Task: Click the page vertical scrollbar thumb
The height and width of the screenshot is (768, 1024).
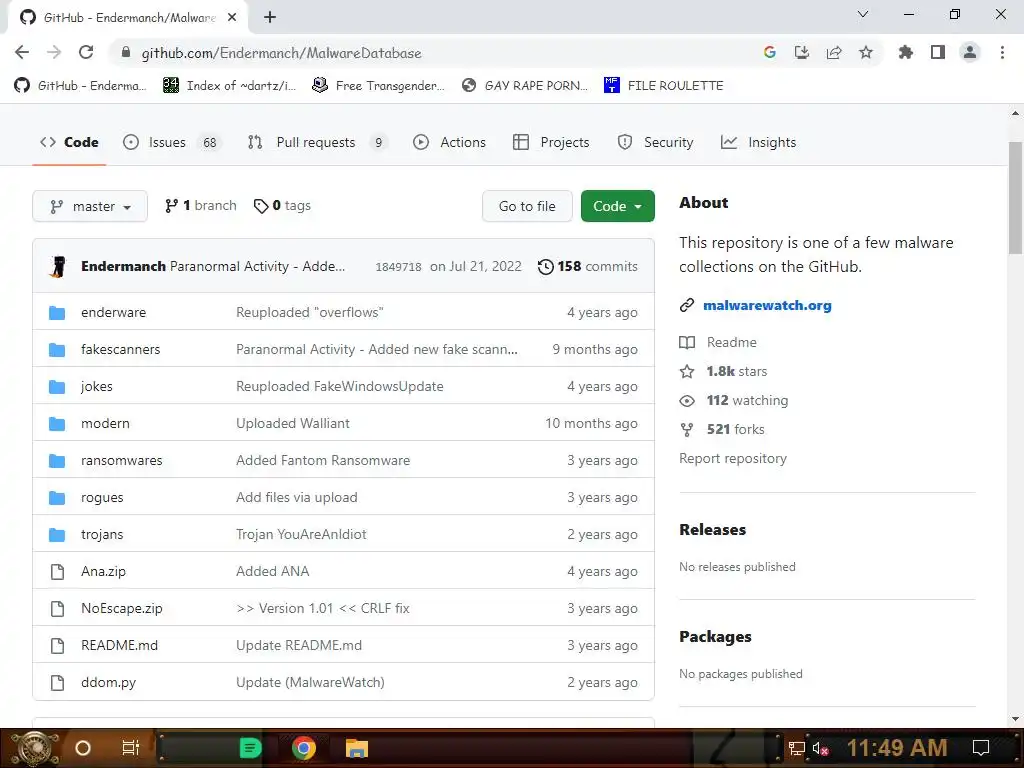Action: point(1015,197)
